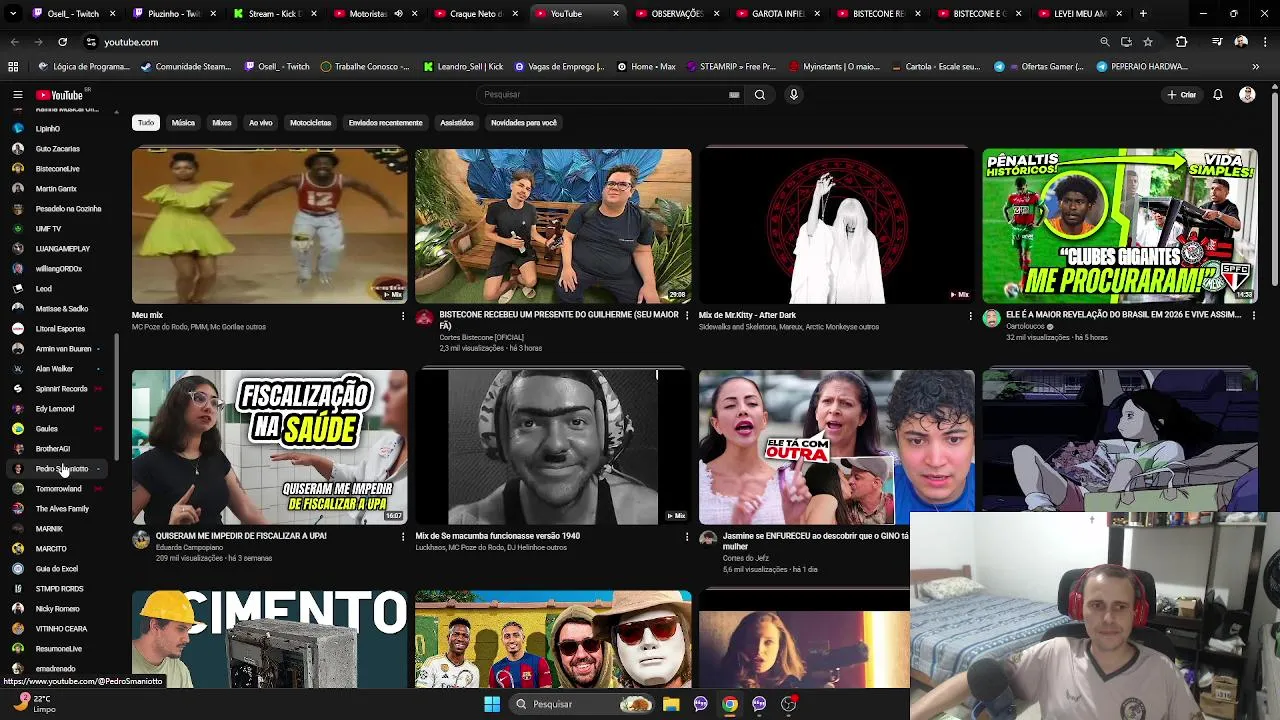Reload the current page
1280x720 pixels.
62,42
